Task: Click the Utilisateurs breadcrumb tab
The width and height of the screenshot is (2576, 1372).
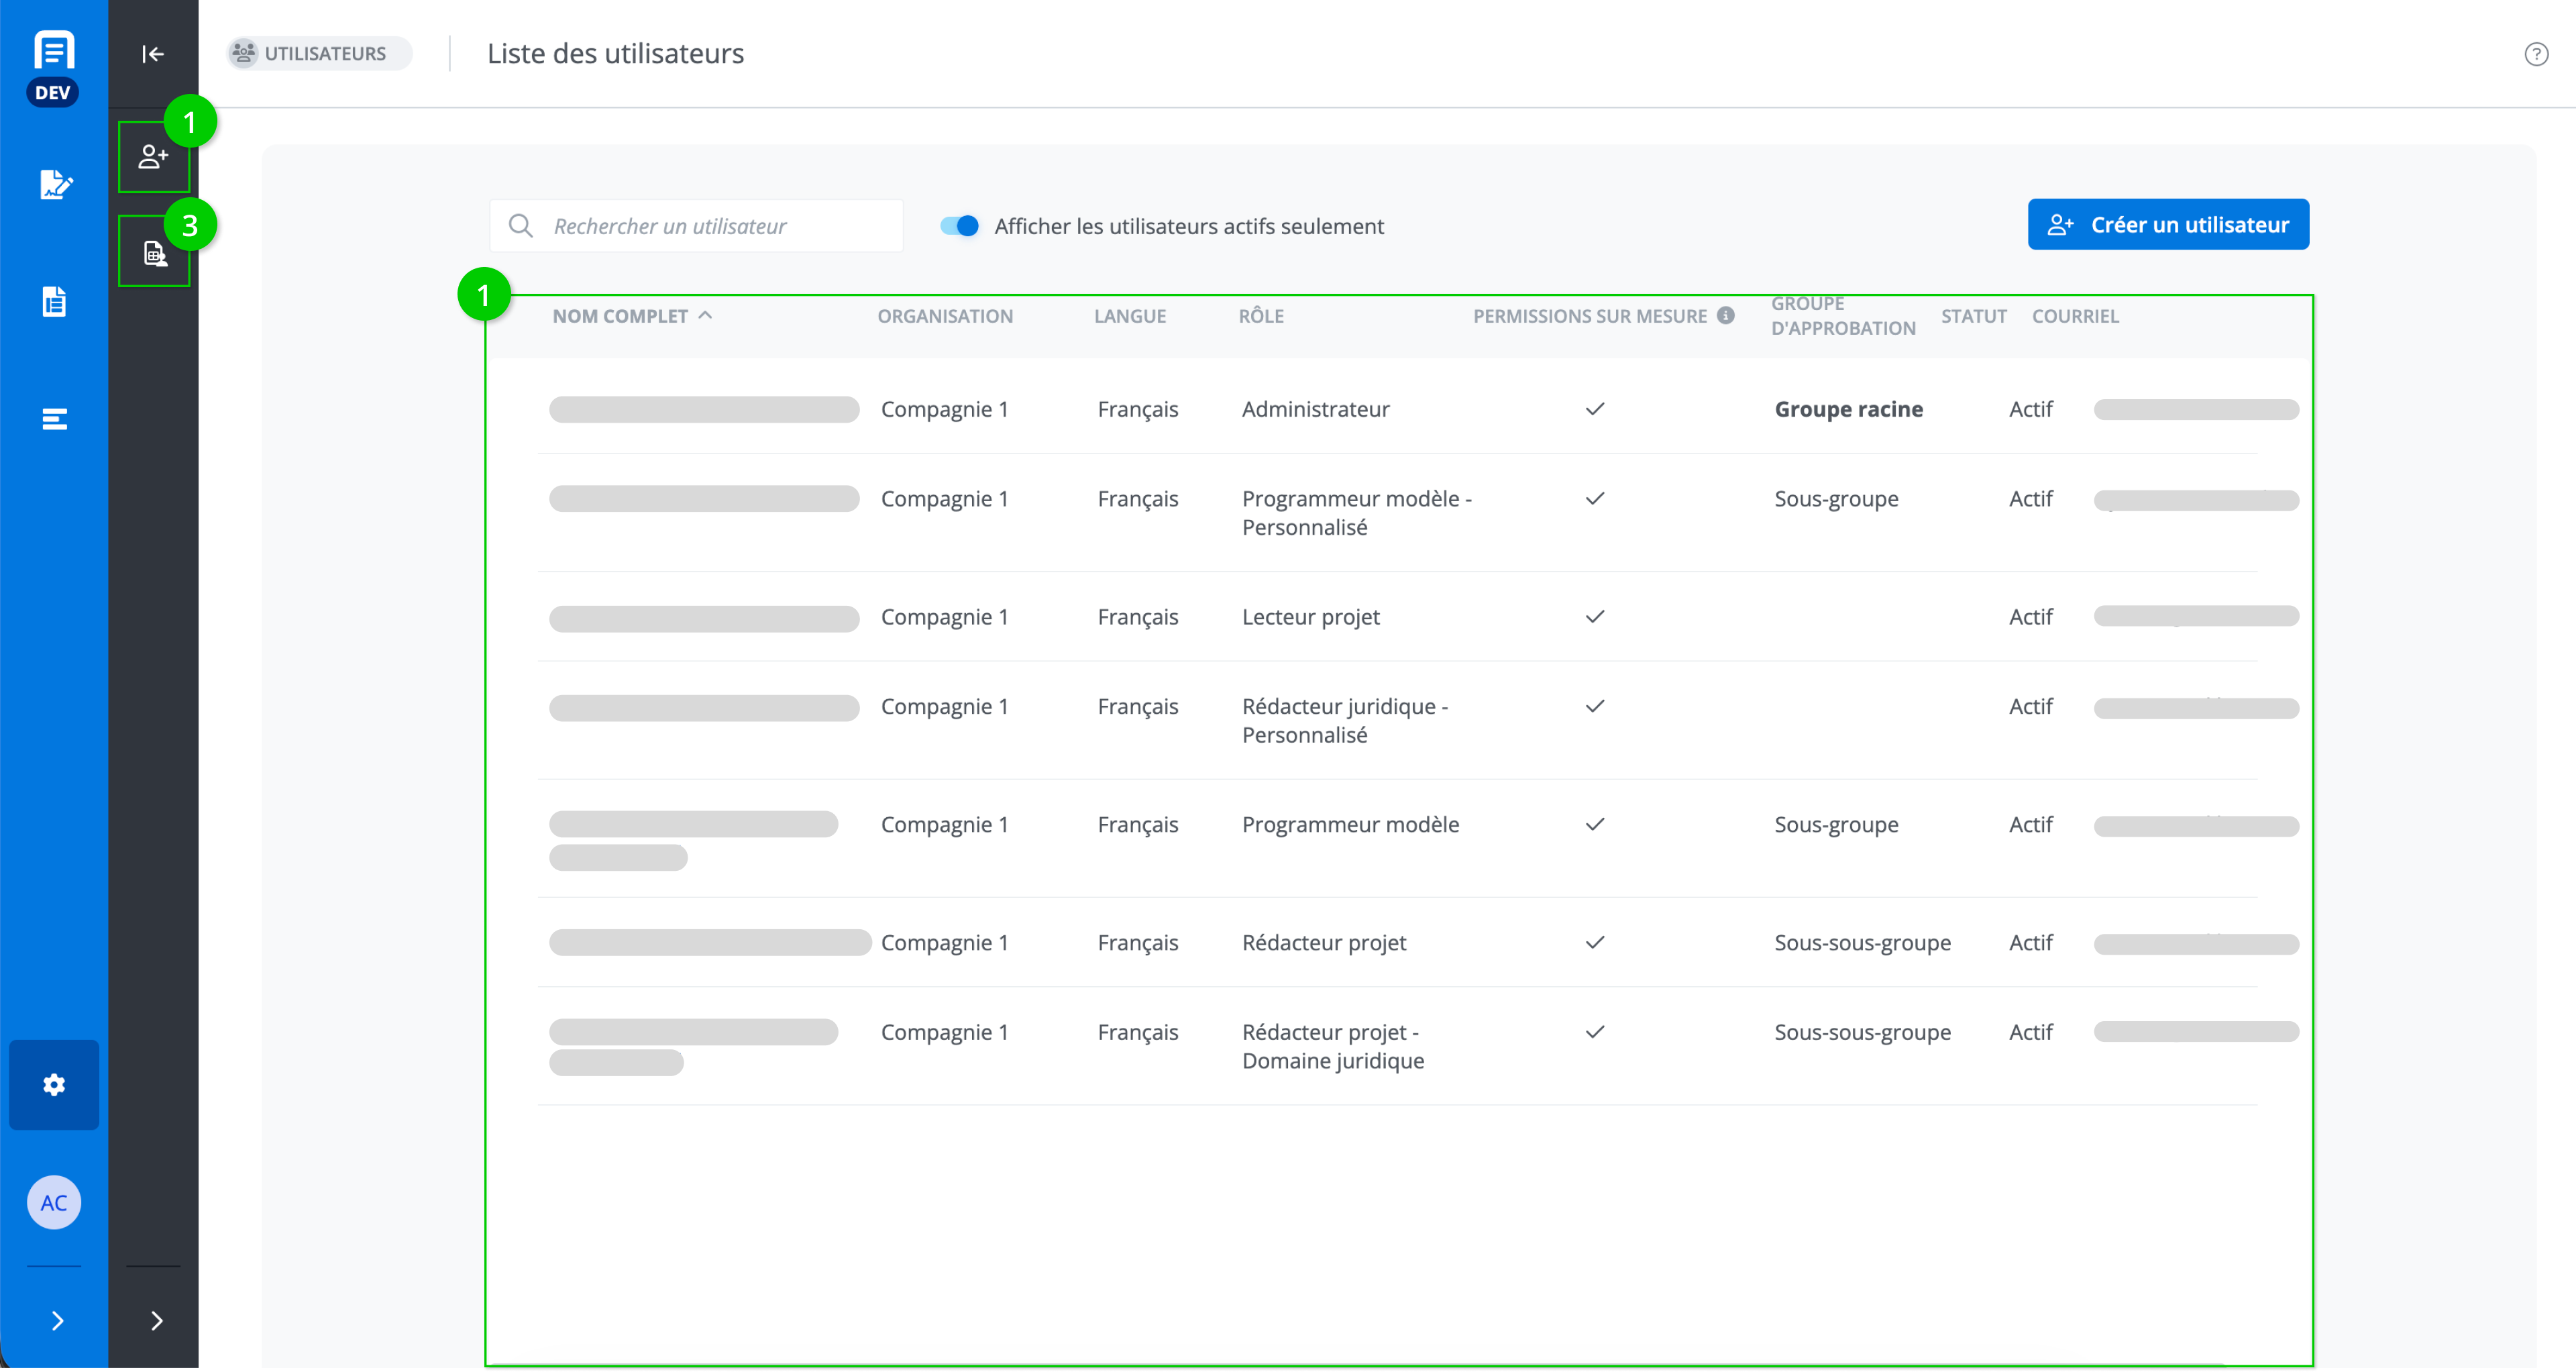Action: coord(319,54)
